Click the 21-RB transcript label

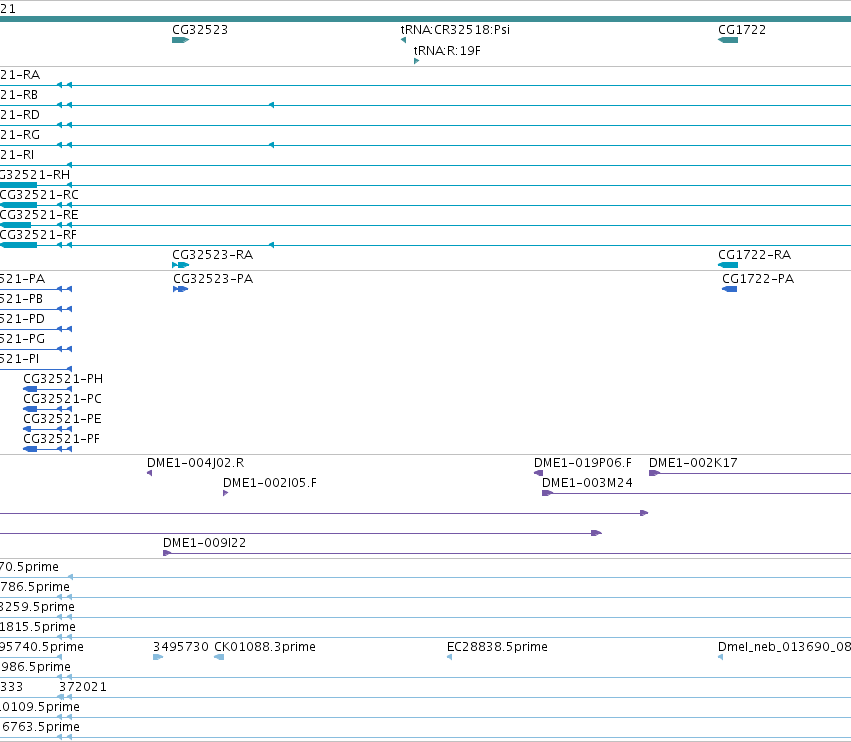pos(19,95)
